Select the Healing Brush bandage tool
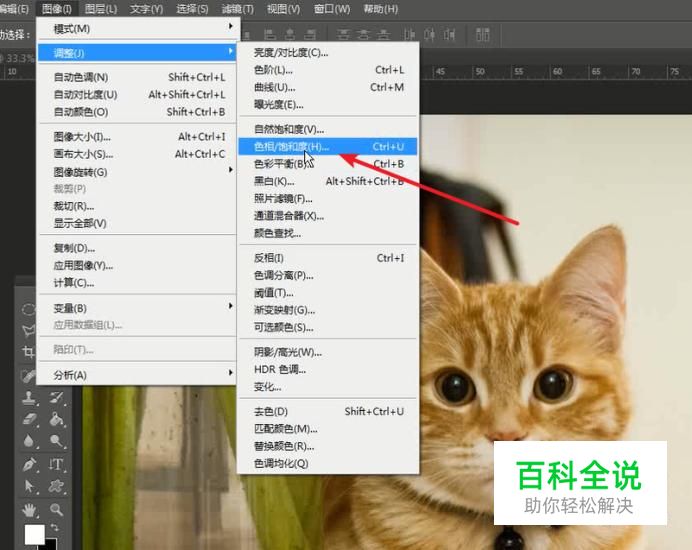The image size is (692, 550). (28, 376)
